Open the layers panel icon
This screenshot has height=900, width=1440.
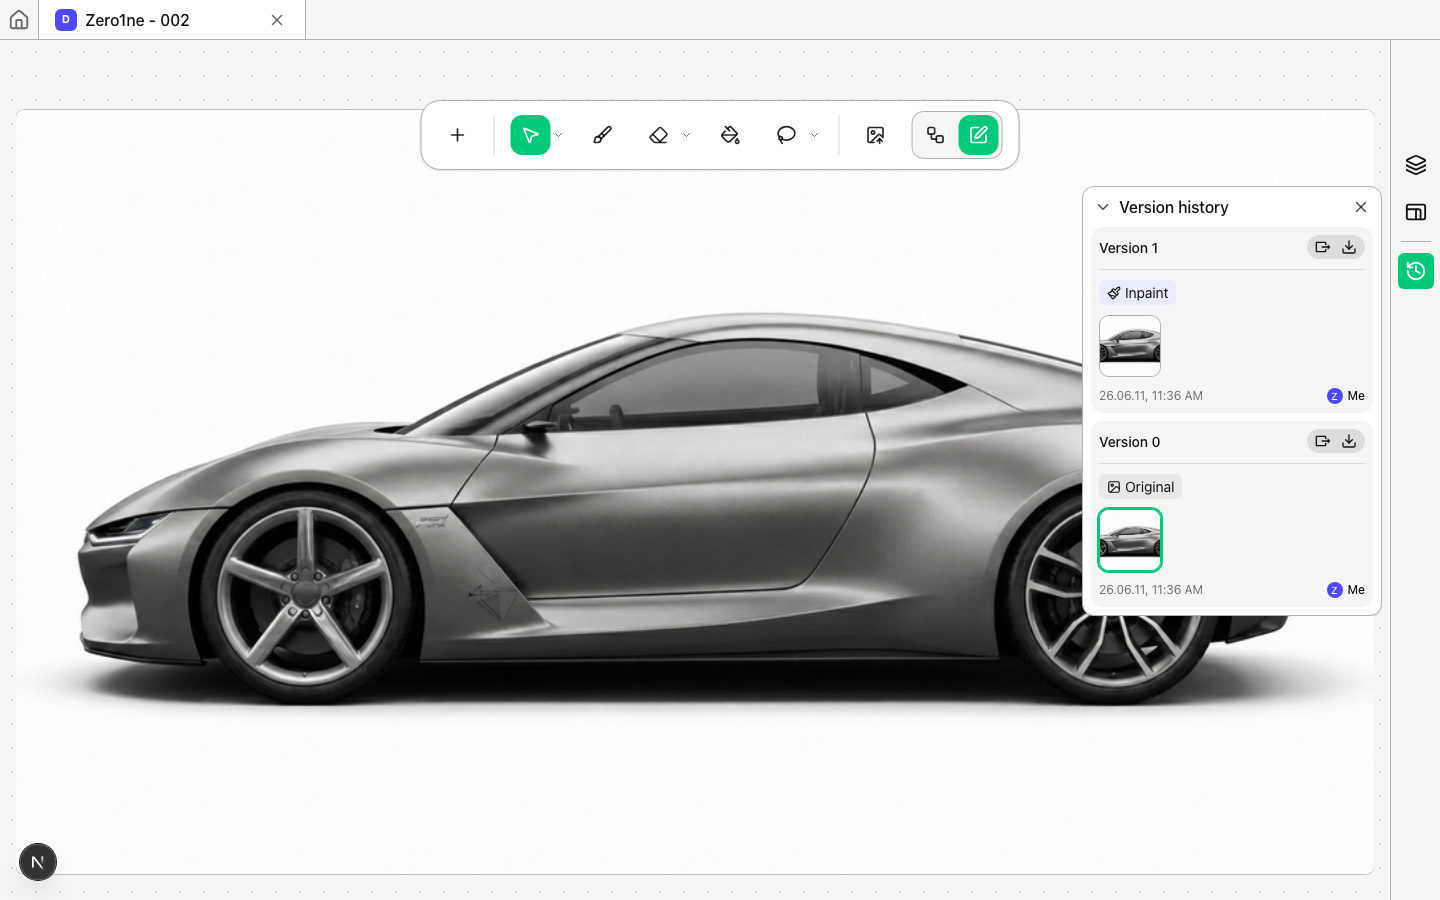pos(1416,165)
